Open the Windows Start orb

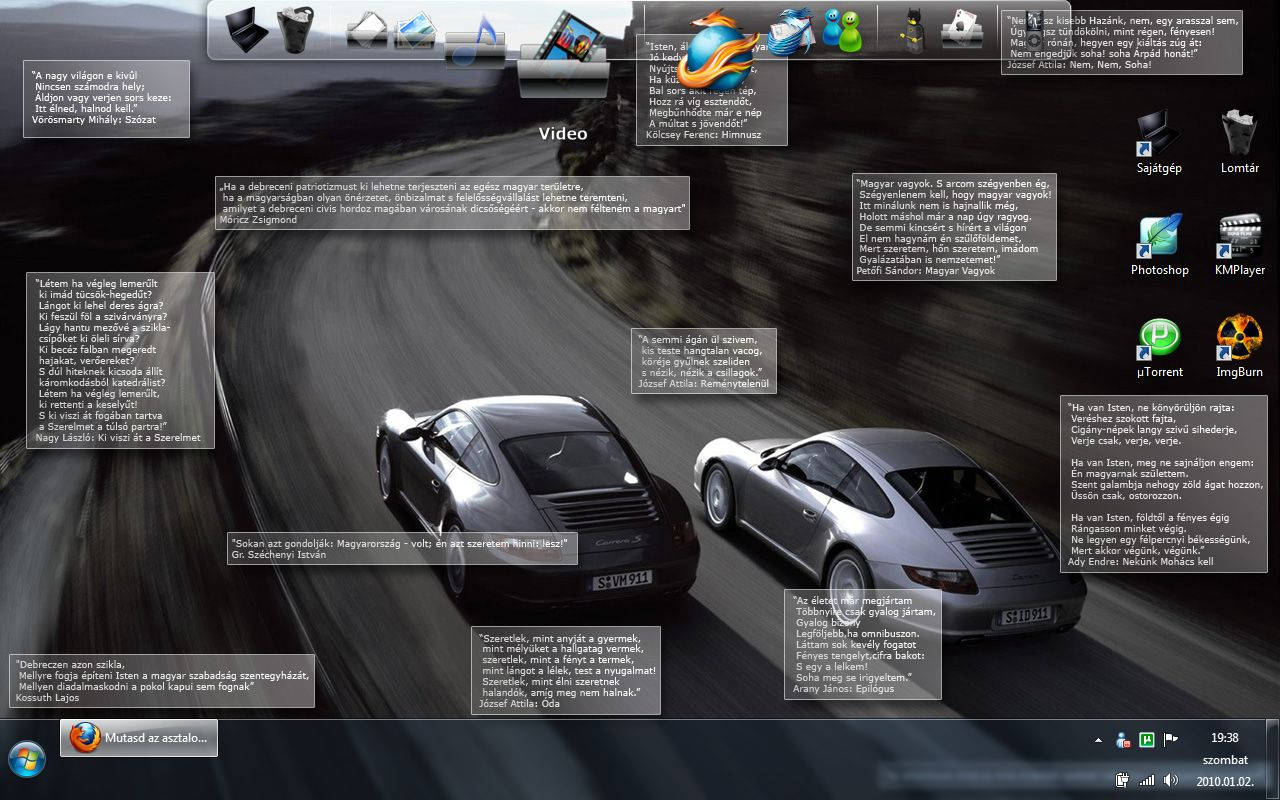[27, 760]
